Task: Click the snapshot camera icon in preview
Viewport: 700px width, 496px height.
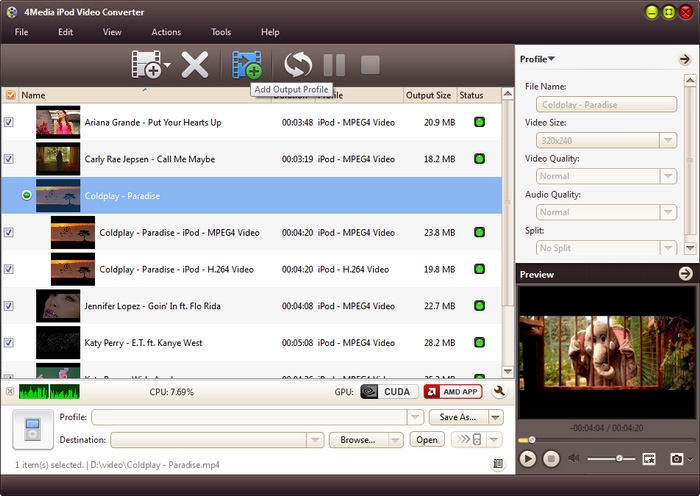Action: coord(677,458)
